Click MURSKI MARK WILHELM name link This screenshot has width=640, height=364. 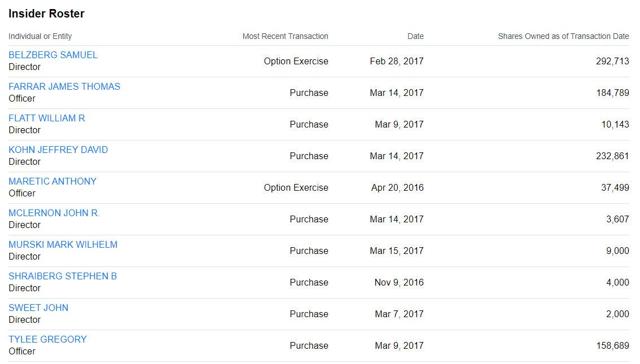63,244
